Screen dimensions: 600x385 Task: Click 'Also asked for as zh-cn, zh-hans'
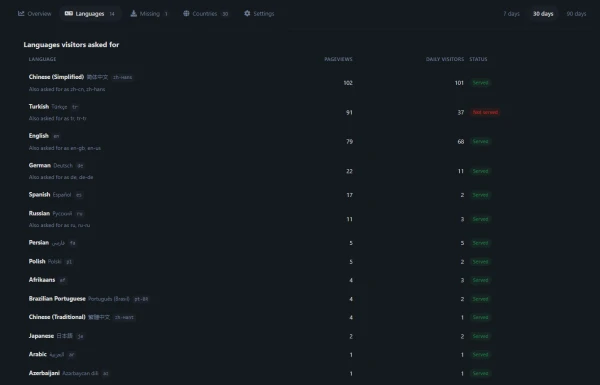coord(67,89)
